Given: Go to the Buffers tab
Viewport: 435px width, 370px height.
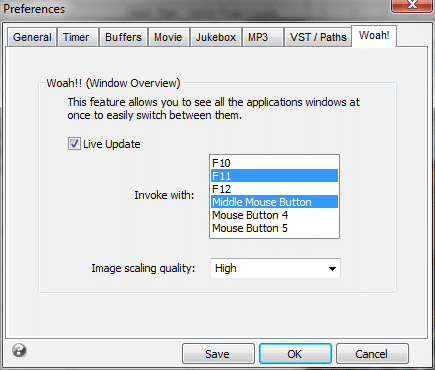Looking at the screenshot, I should click(x=123, y=37).
